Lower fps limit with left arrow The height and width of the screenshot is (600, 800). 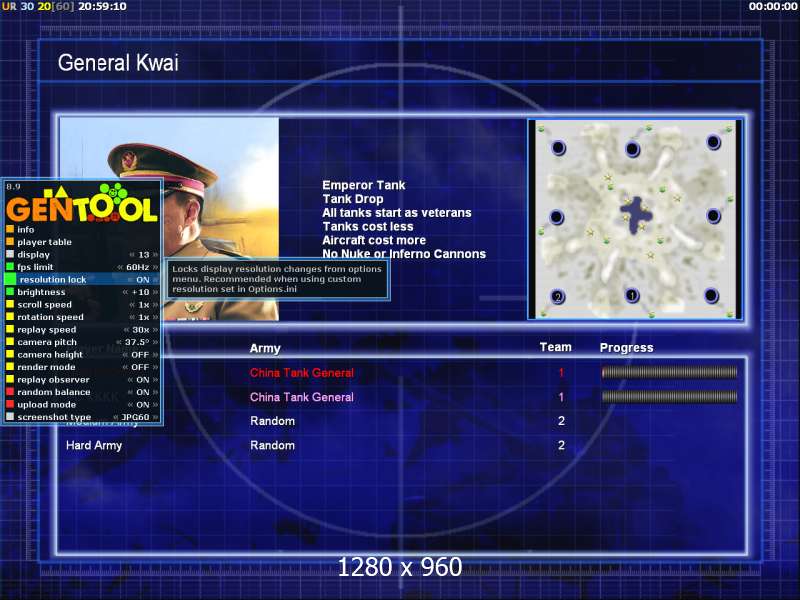point(120,267)
